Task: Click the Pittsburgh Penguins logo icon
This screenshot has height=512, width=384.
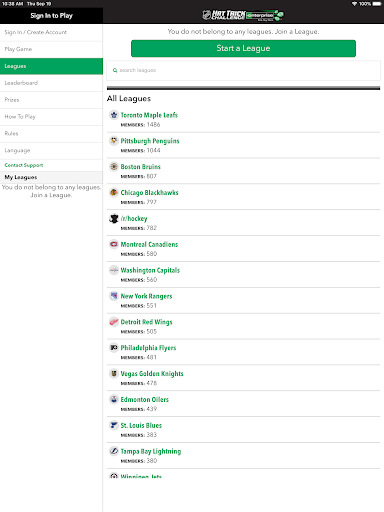Action: point(114,141)
